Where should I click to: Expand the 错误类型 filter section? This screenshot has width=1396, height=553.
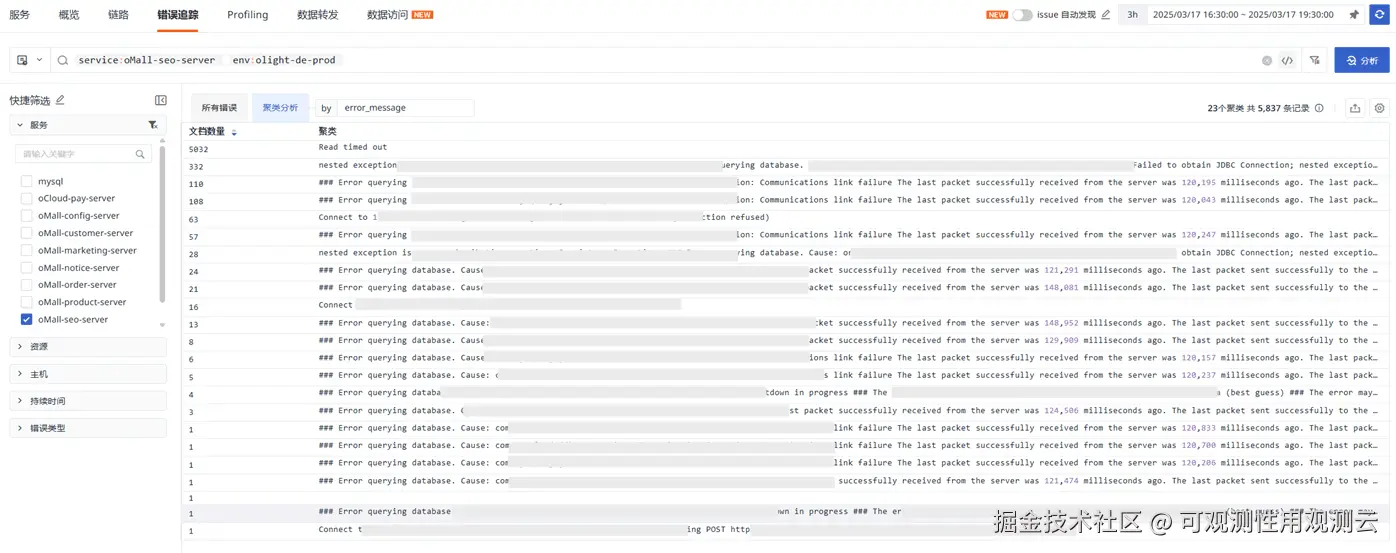click(x=88, y=428)
